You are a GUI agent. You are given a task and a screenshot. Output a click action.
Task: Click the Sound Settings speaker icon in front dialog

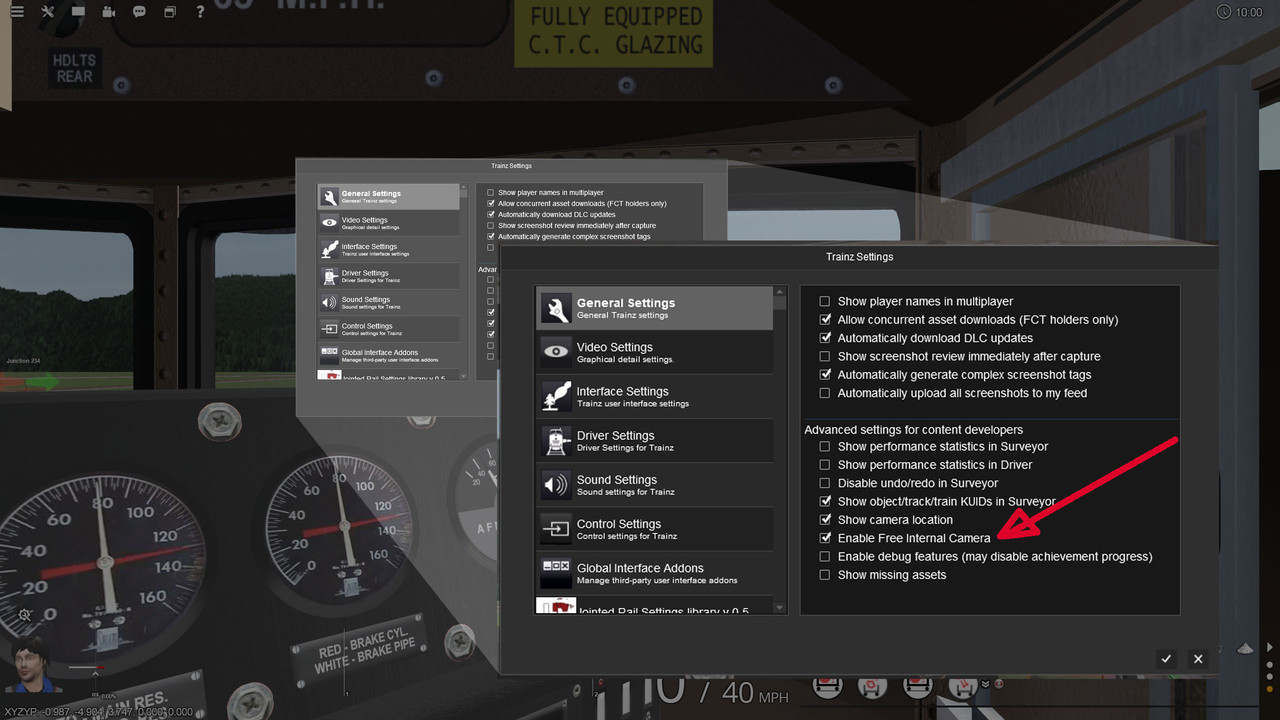pyautogui.click(x=556, y=484)
